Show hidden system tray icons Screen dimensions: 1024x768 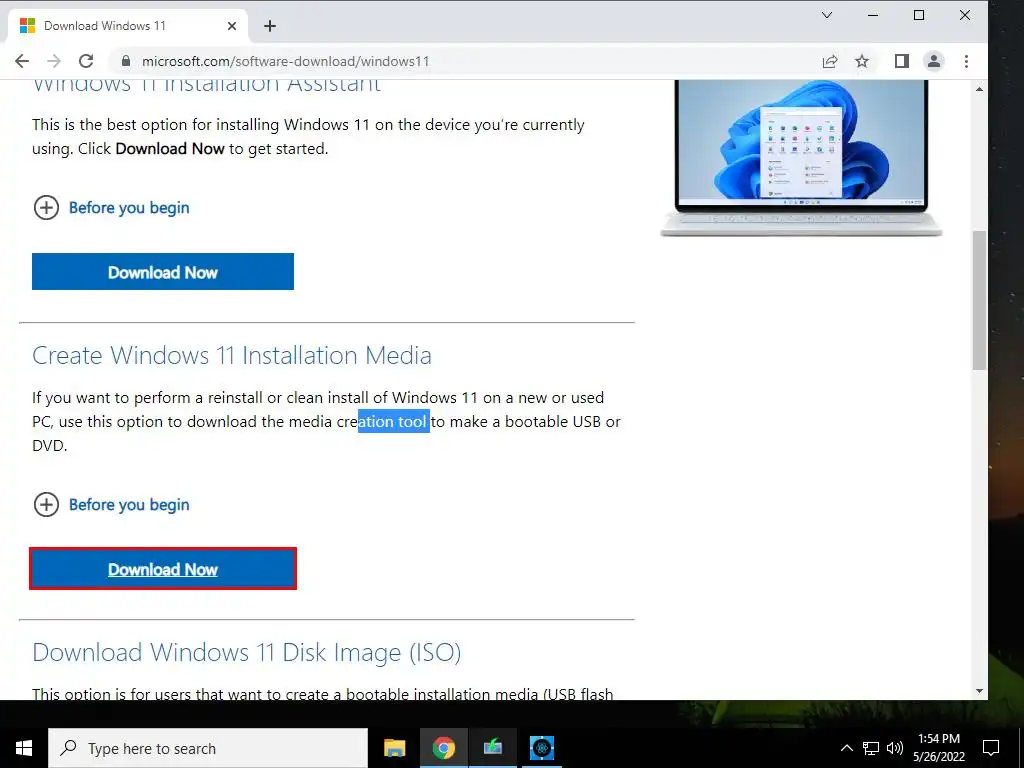coord(846,748)
